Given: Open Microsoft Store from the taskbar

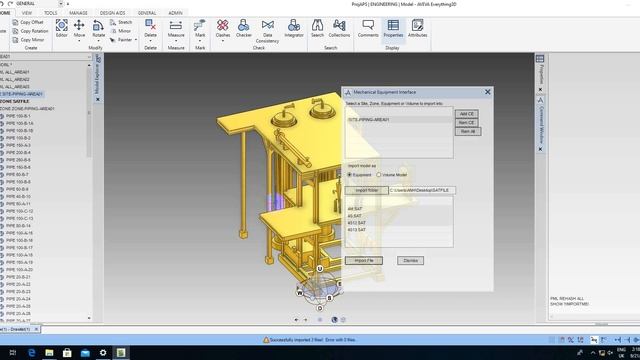Looking at the screenshot, I should pyautogui.click(x=67, y=353).
